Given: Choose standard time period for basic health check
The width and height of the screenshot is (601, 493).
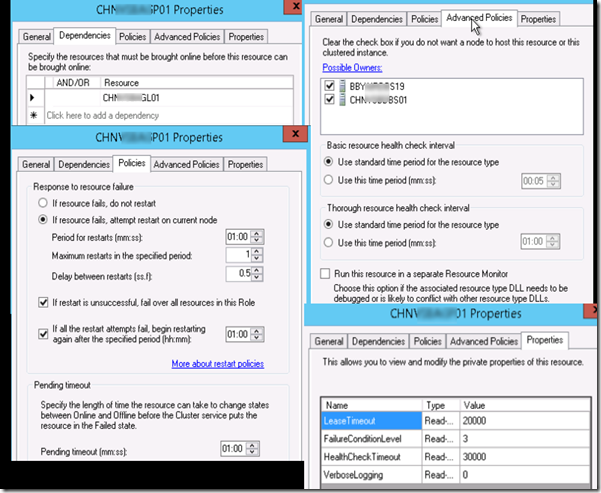Looking at the screenshot, I should coord(328,162).
